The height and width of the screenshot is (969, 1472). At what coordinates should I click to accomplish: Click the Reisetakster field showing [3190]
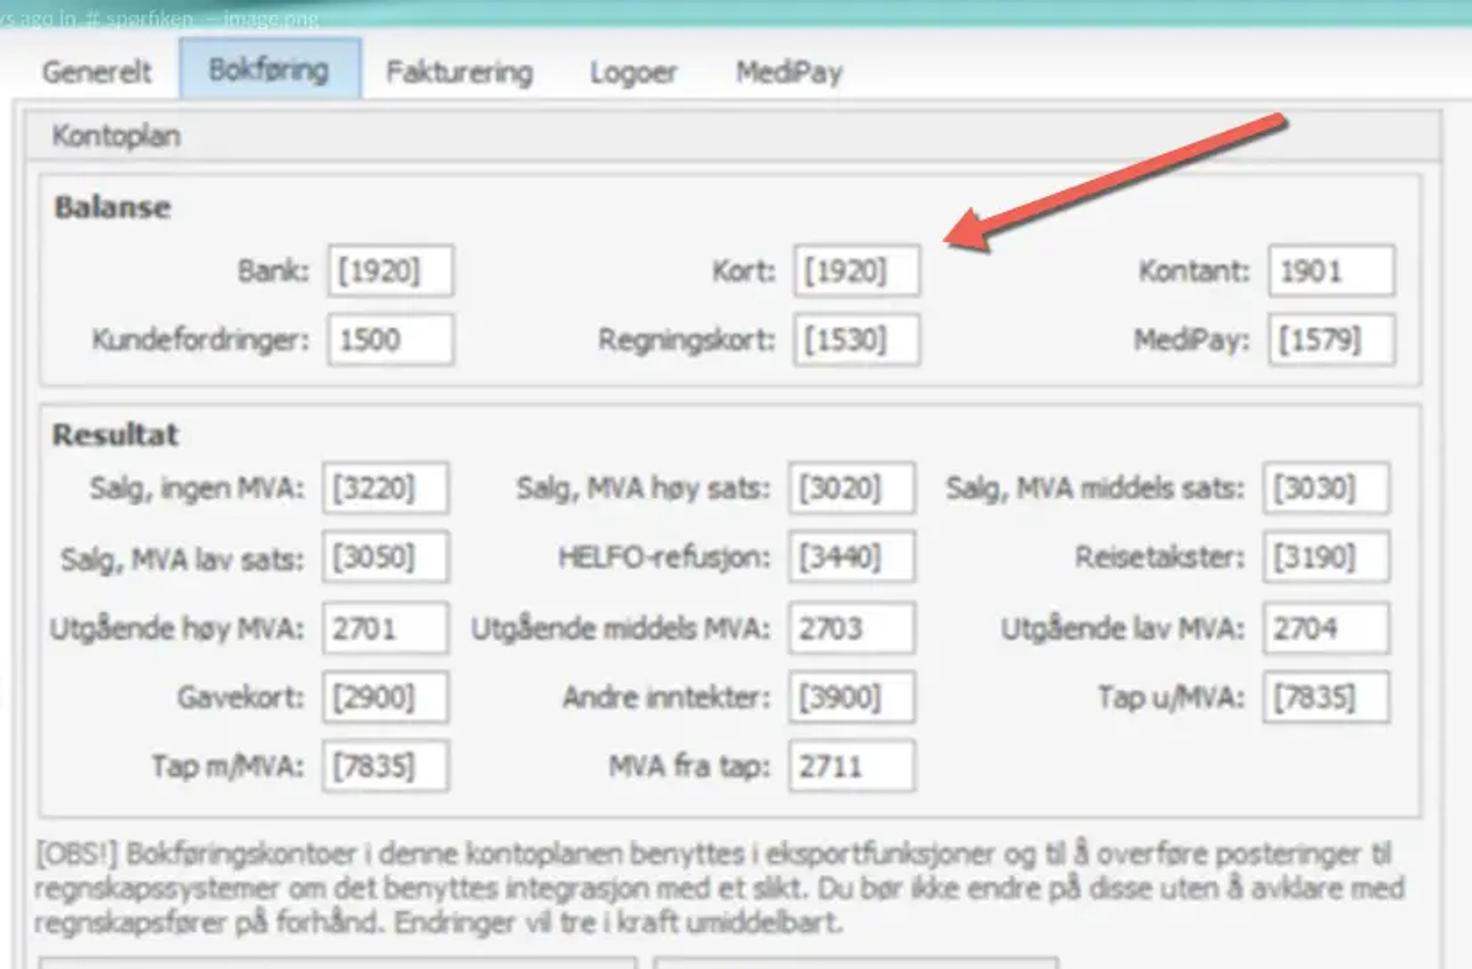(1325, 557)
